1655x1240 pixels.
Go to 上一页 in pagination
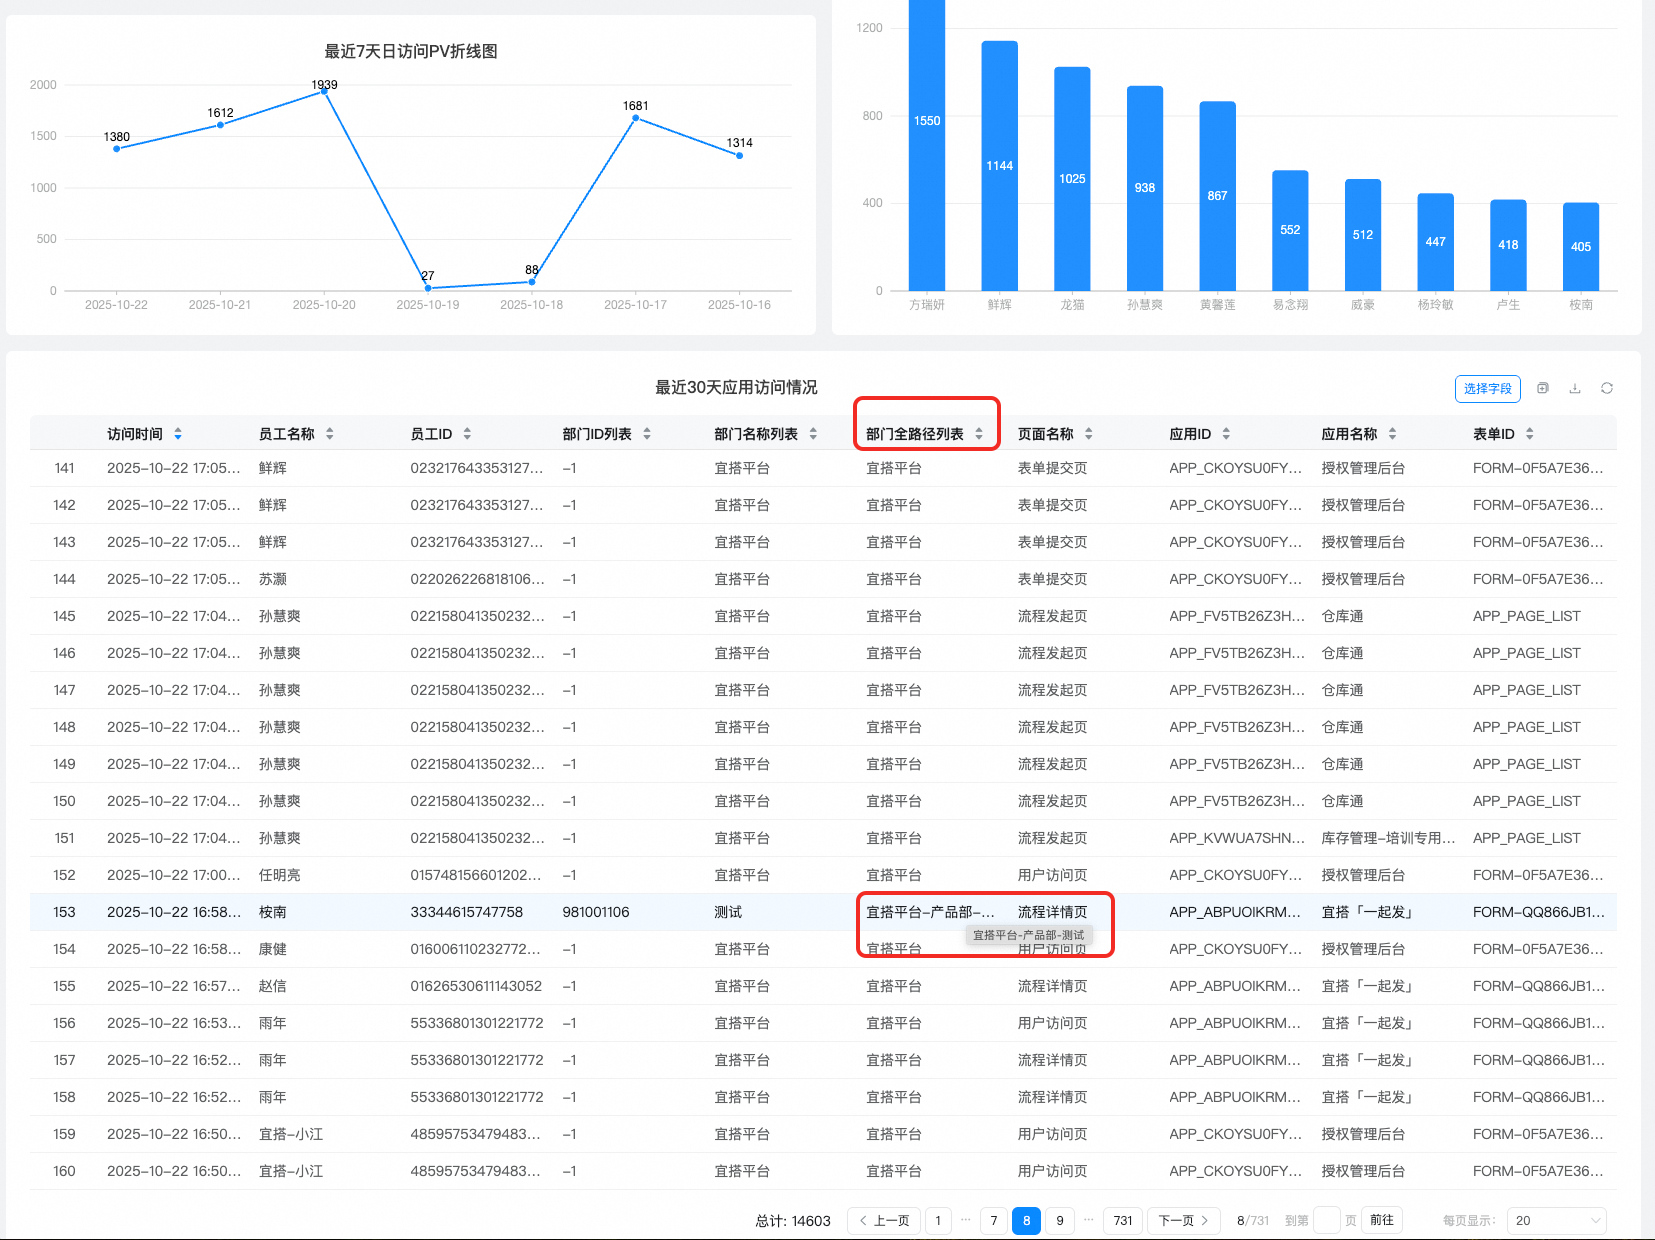tap(884, 1221)
